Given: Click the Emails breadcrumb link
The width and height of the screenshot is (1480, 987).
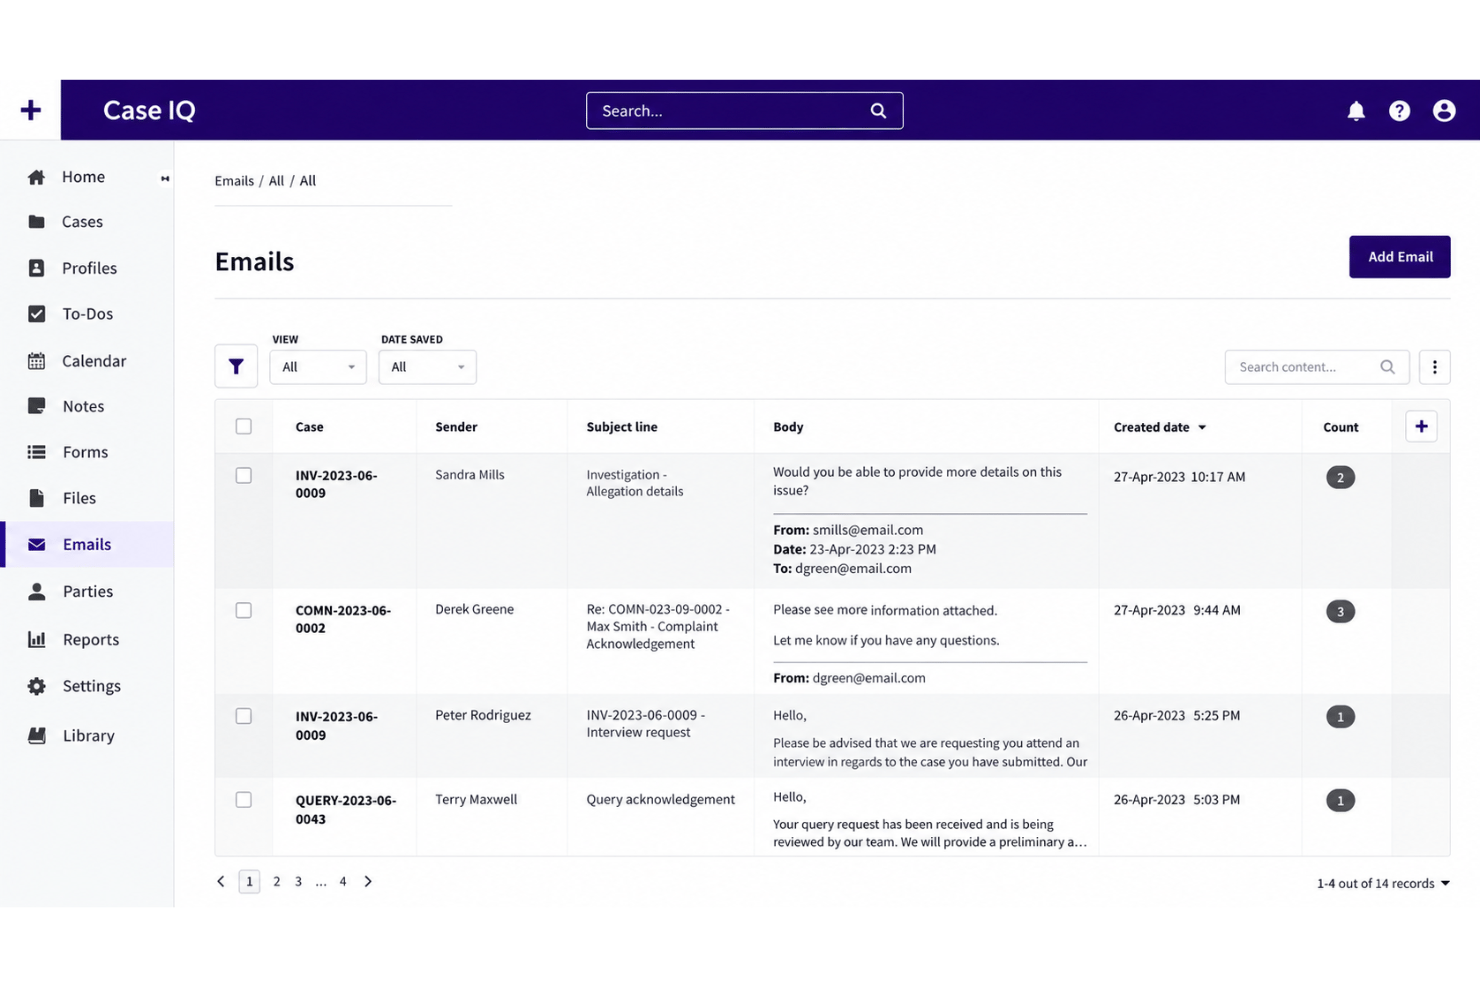Looking at the screenshot, I should (234, 181).
